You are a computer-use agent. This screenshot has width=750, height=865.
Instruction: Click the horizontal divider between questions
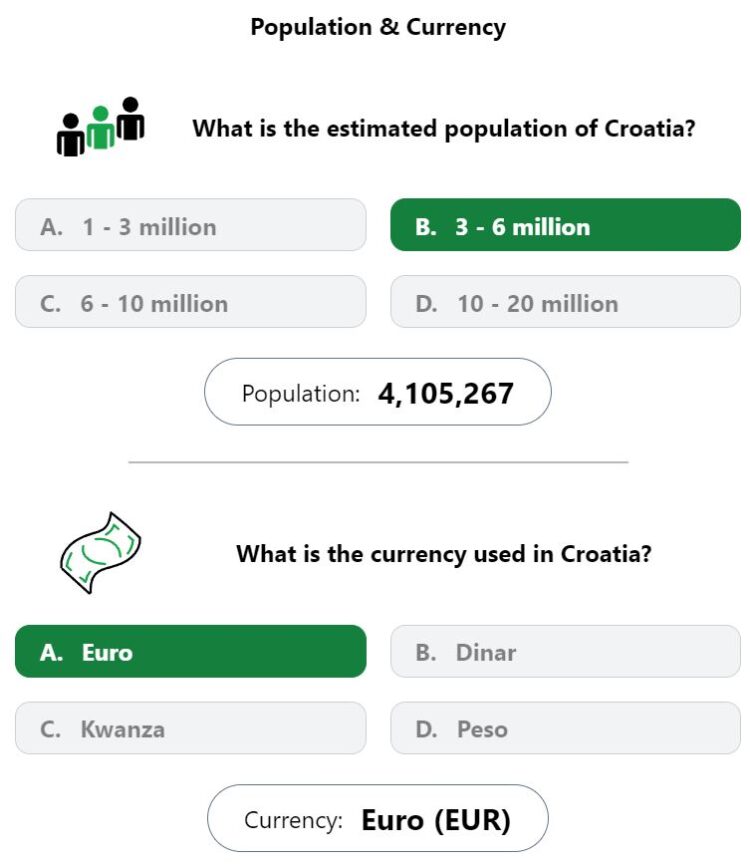click(378, 462)
